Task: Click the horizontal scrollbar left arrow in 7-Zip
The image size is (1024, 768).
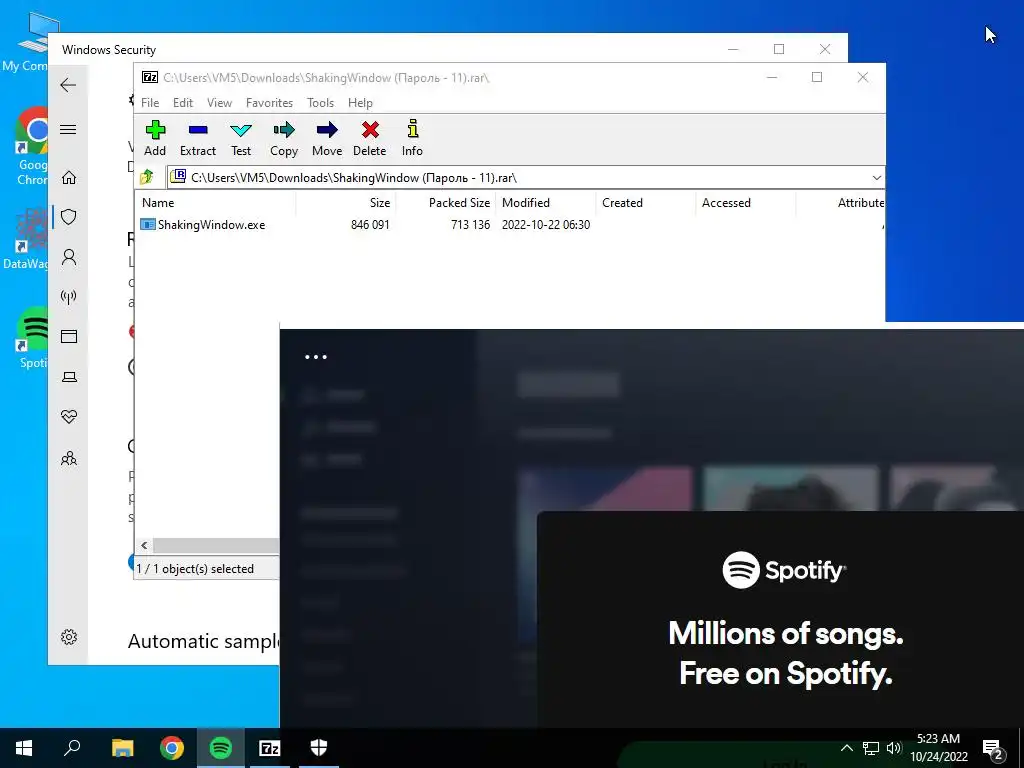Action: (144, 545)
